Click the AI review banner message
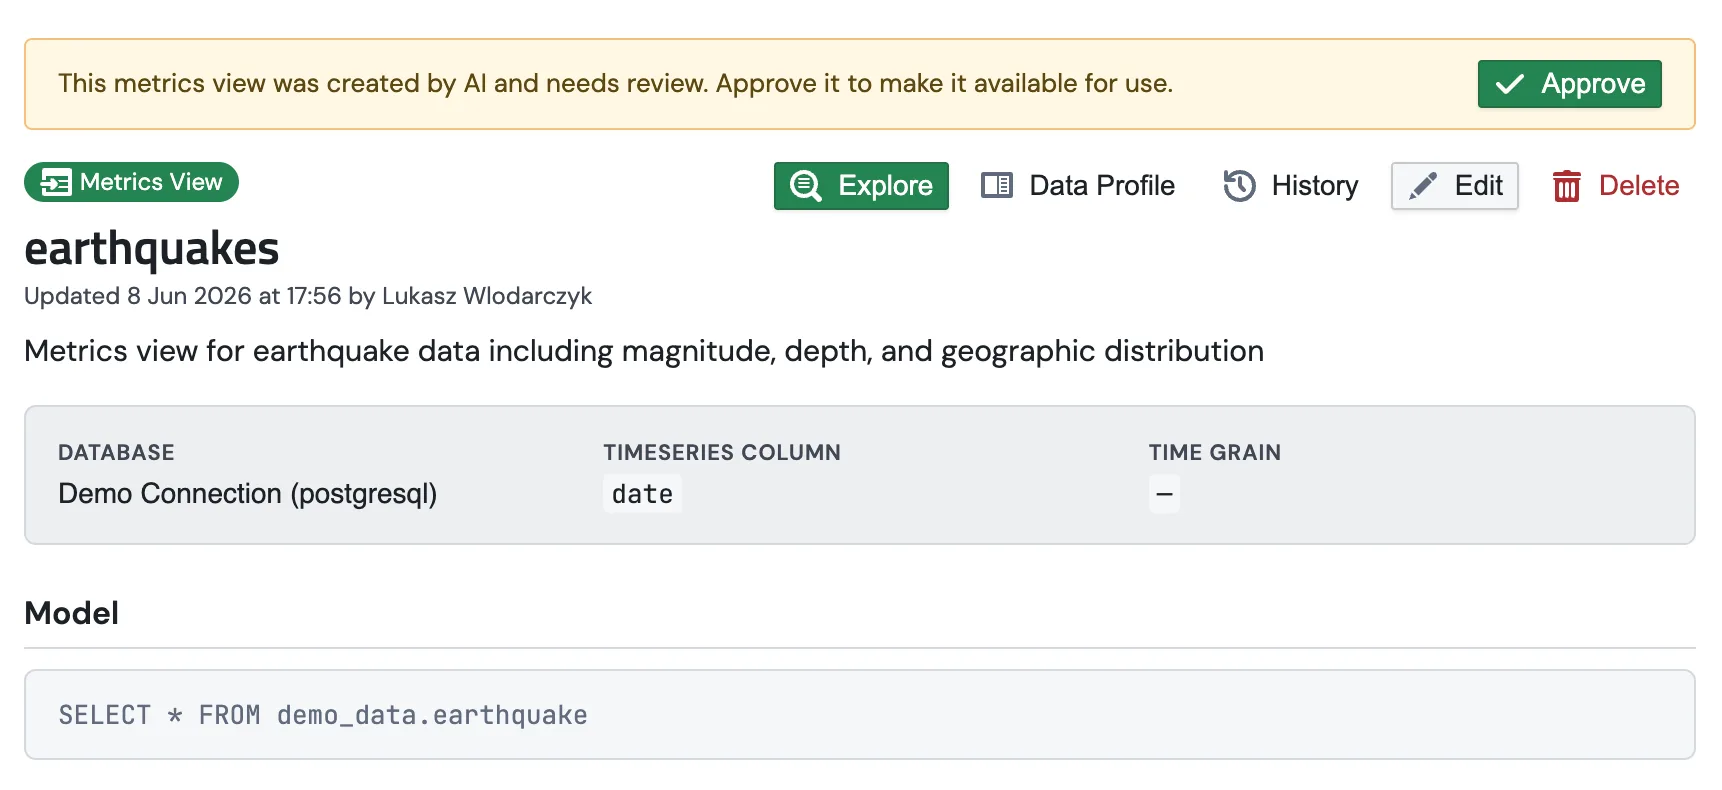 click(615, 83)
